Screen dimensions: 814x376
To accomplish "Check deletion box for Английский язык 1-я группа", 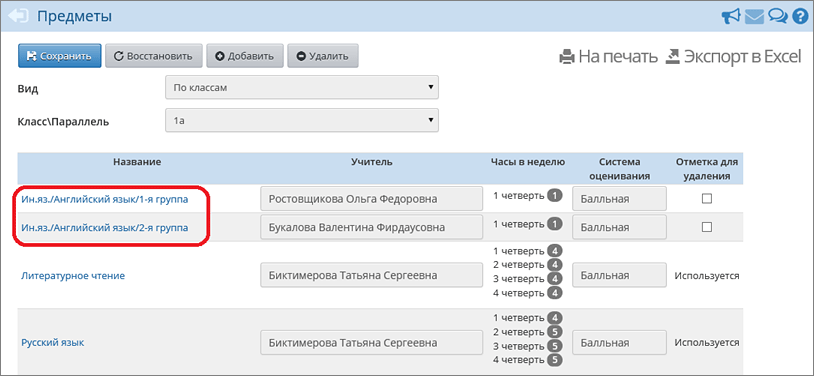I will tap(707, 198).
